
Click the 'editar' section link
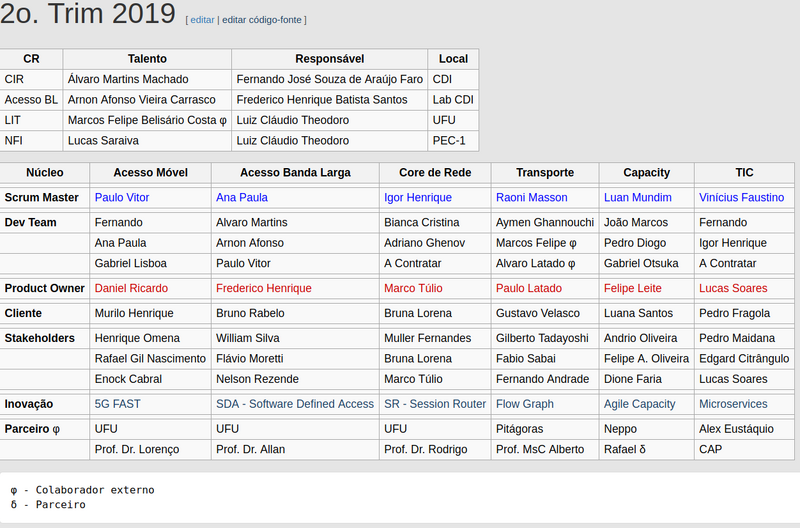click(x=201, y=20)
